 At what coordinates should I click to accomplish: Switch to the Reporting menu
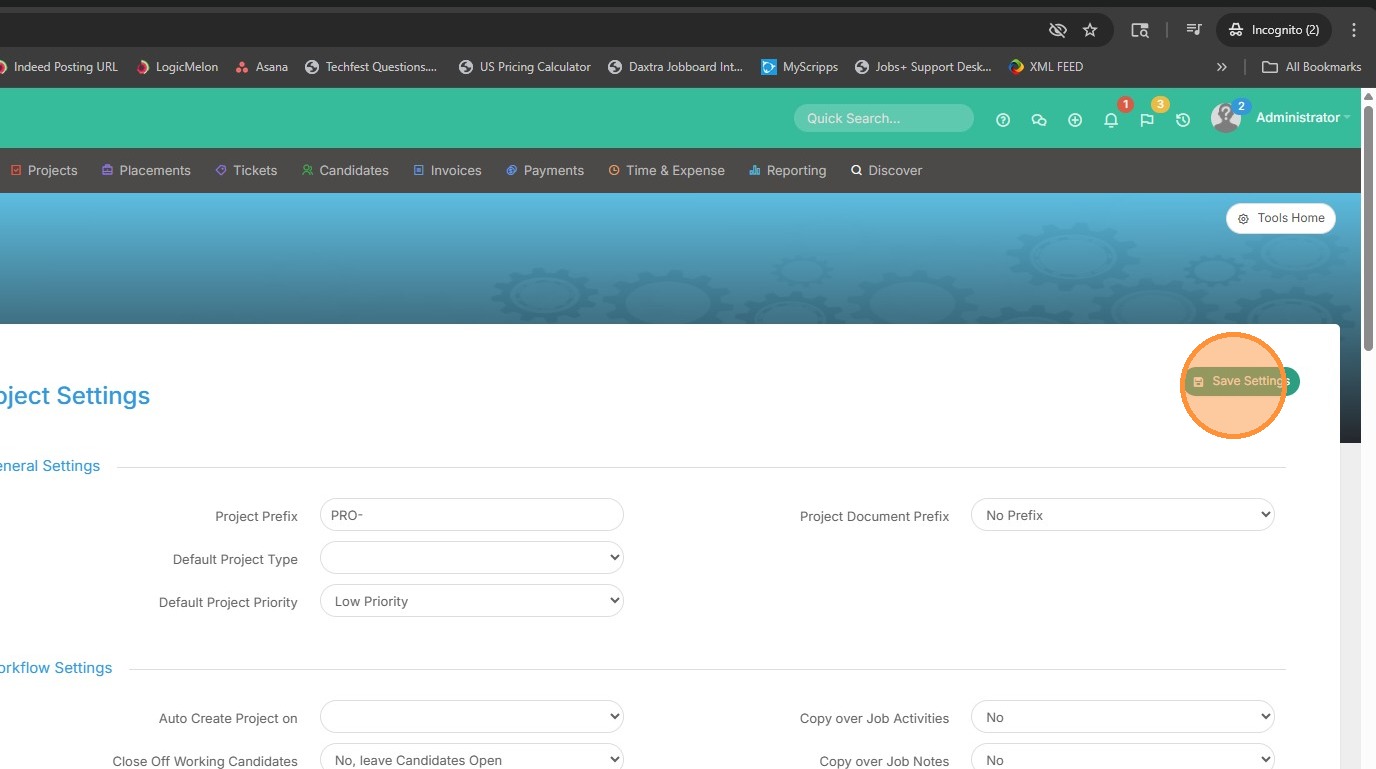pyautogui.click(x=788, y=171)
